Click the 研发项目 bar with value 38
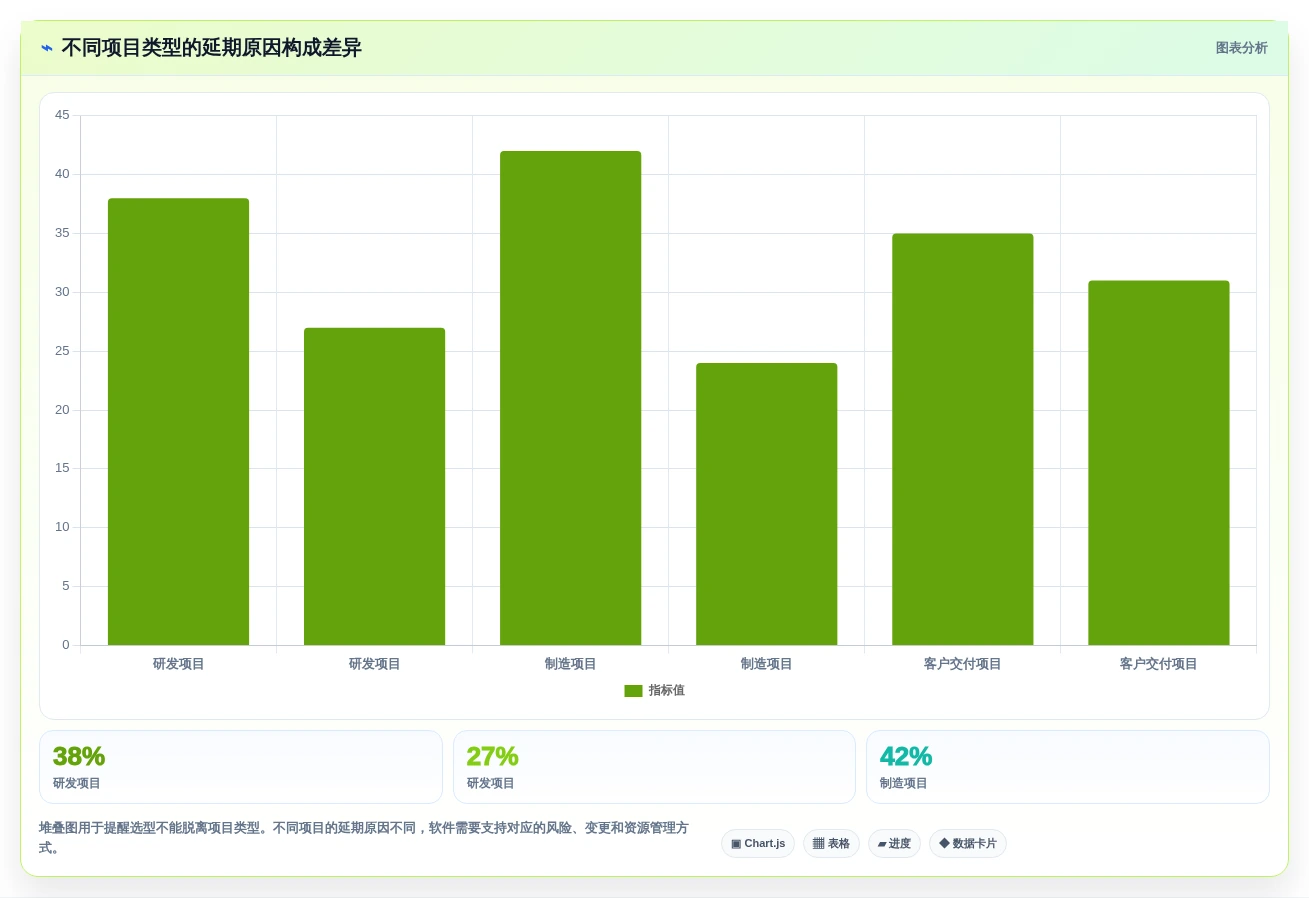Image resolution: width=1309 pixels, height=898 pixels. tap(178, 422)
